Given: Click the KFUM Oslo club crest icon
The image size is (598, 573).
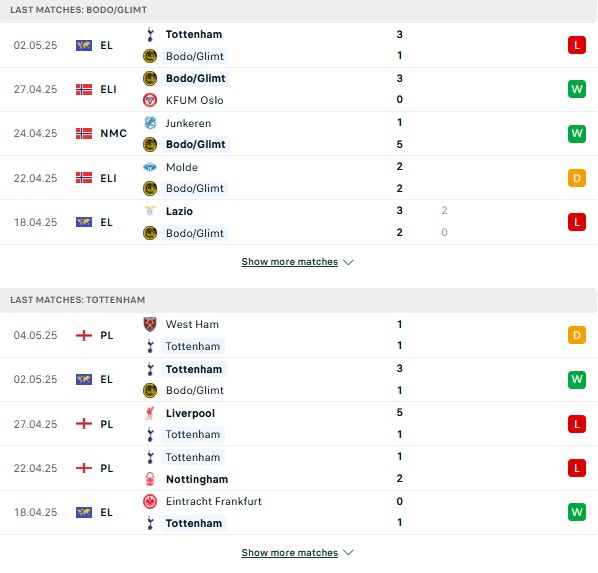Looking at the screenshot, I should point(150,100).
